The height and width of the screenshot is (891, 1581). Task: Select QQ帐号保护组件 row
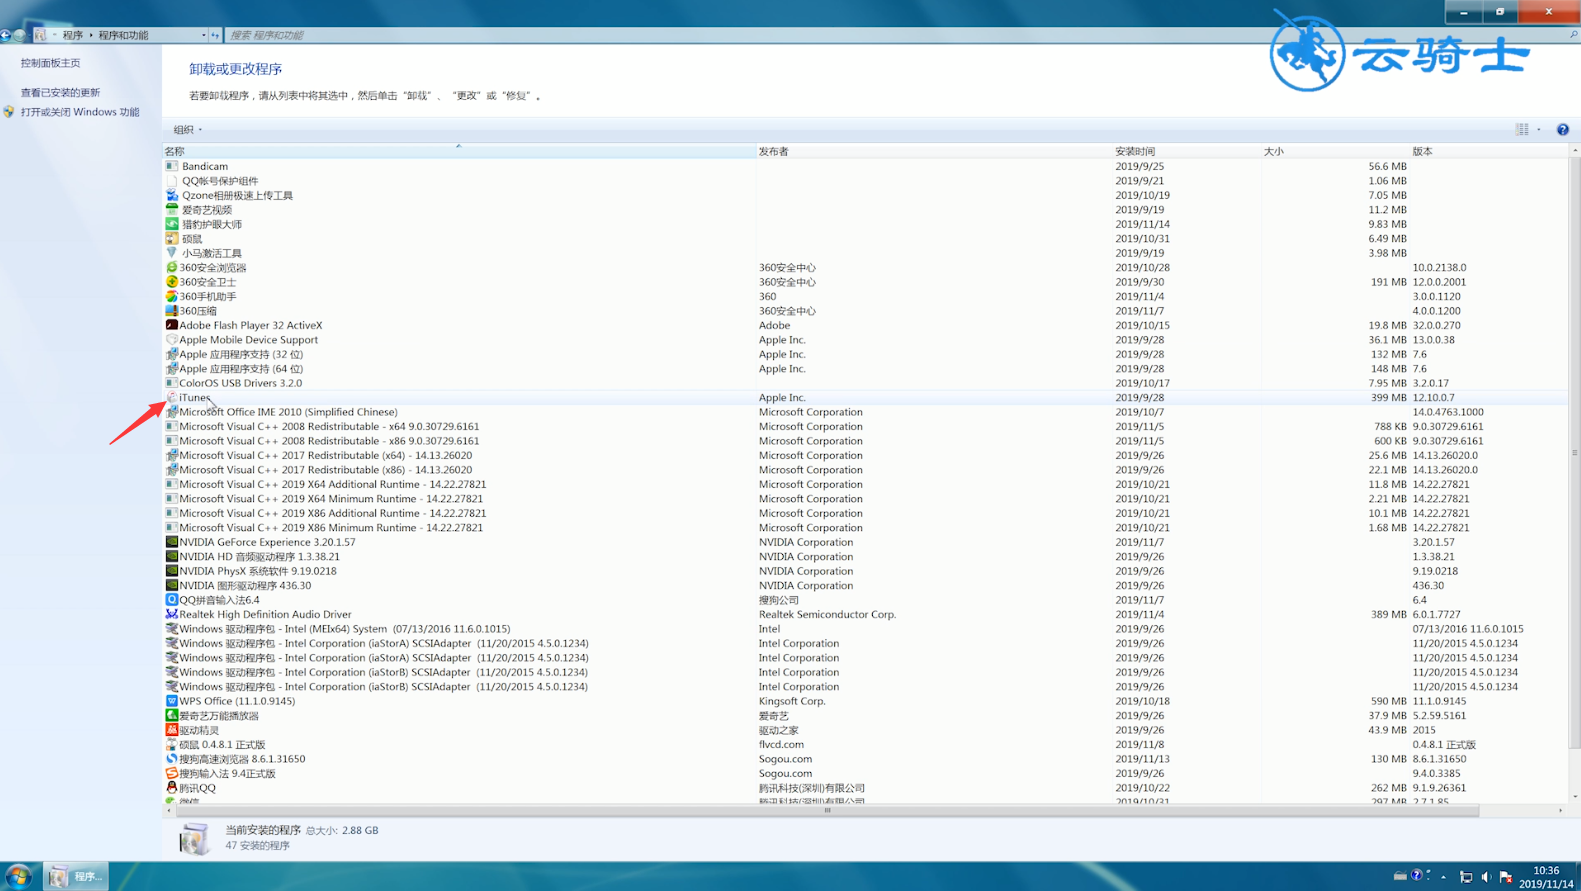pos(866,181)
